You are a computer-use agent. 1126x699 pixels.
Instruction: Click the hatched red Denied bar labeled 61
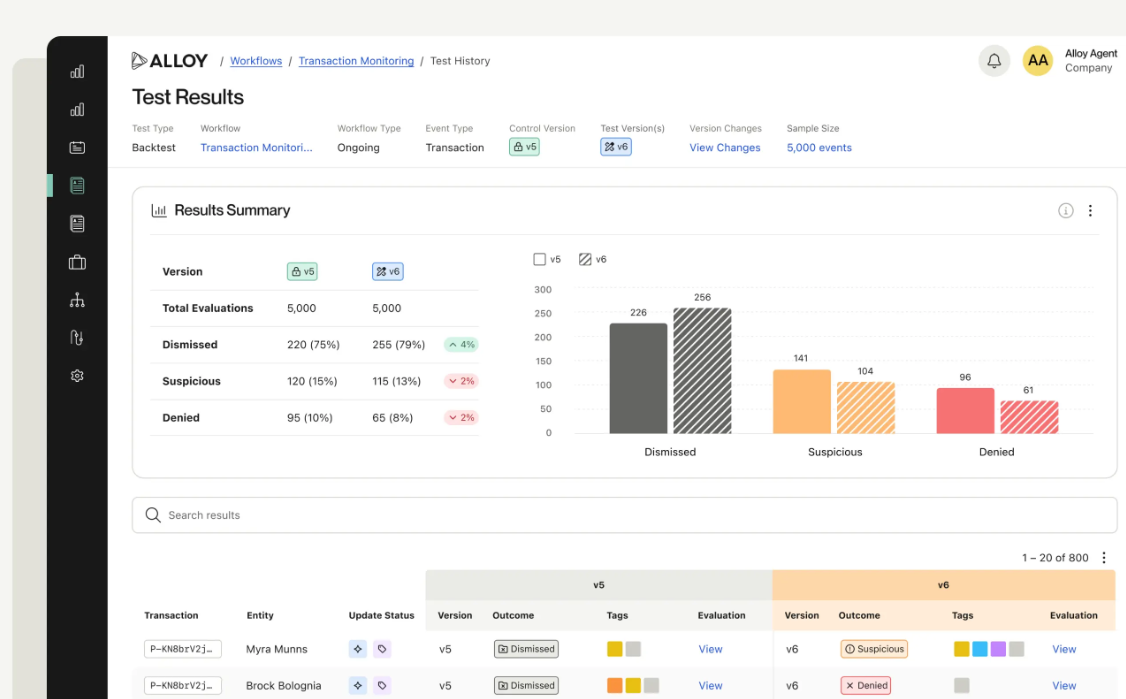point(1030,417)
